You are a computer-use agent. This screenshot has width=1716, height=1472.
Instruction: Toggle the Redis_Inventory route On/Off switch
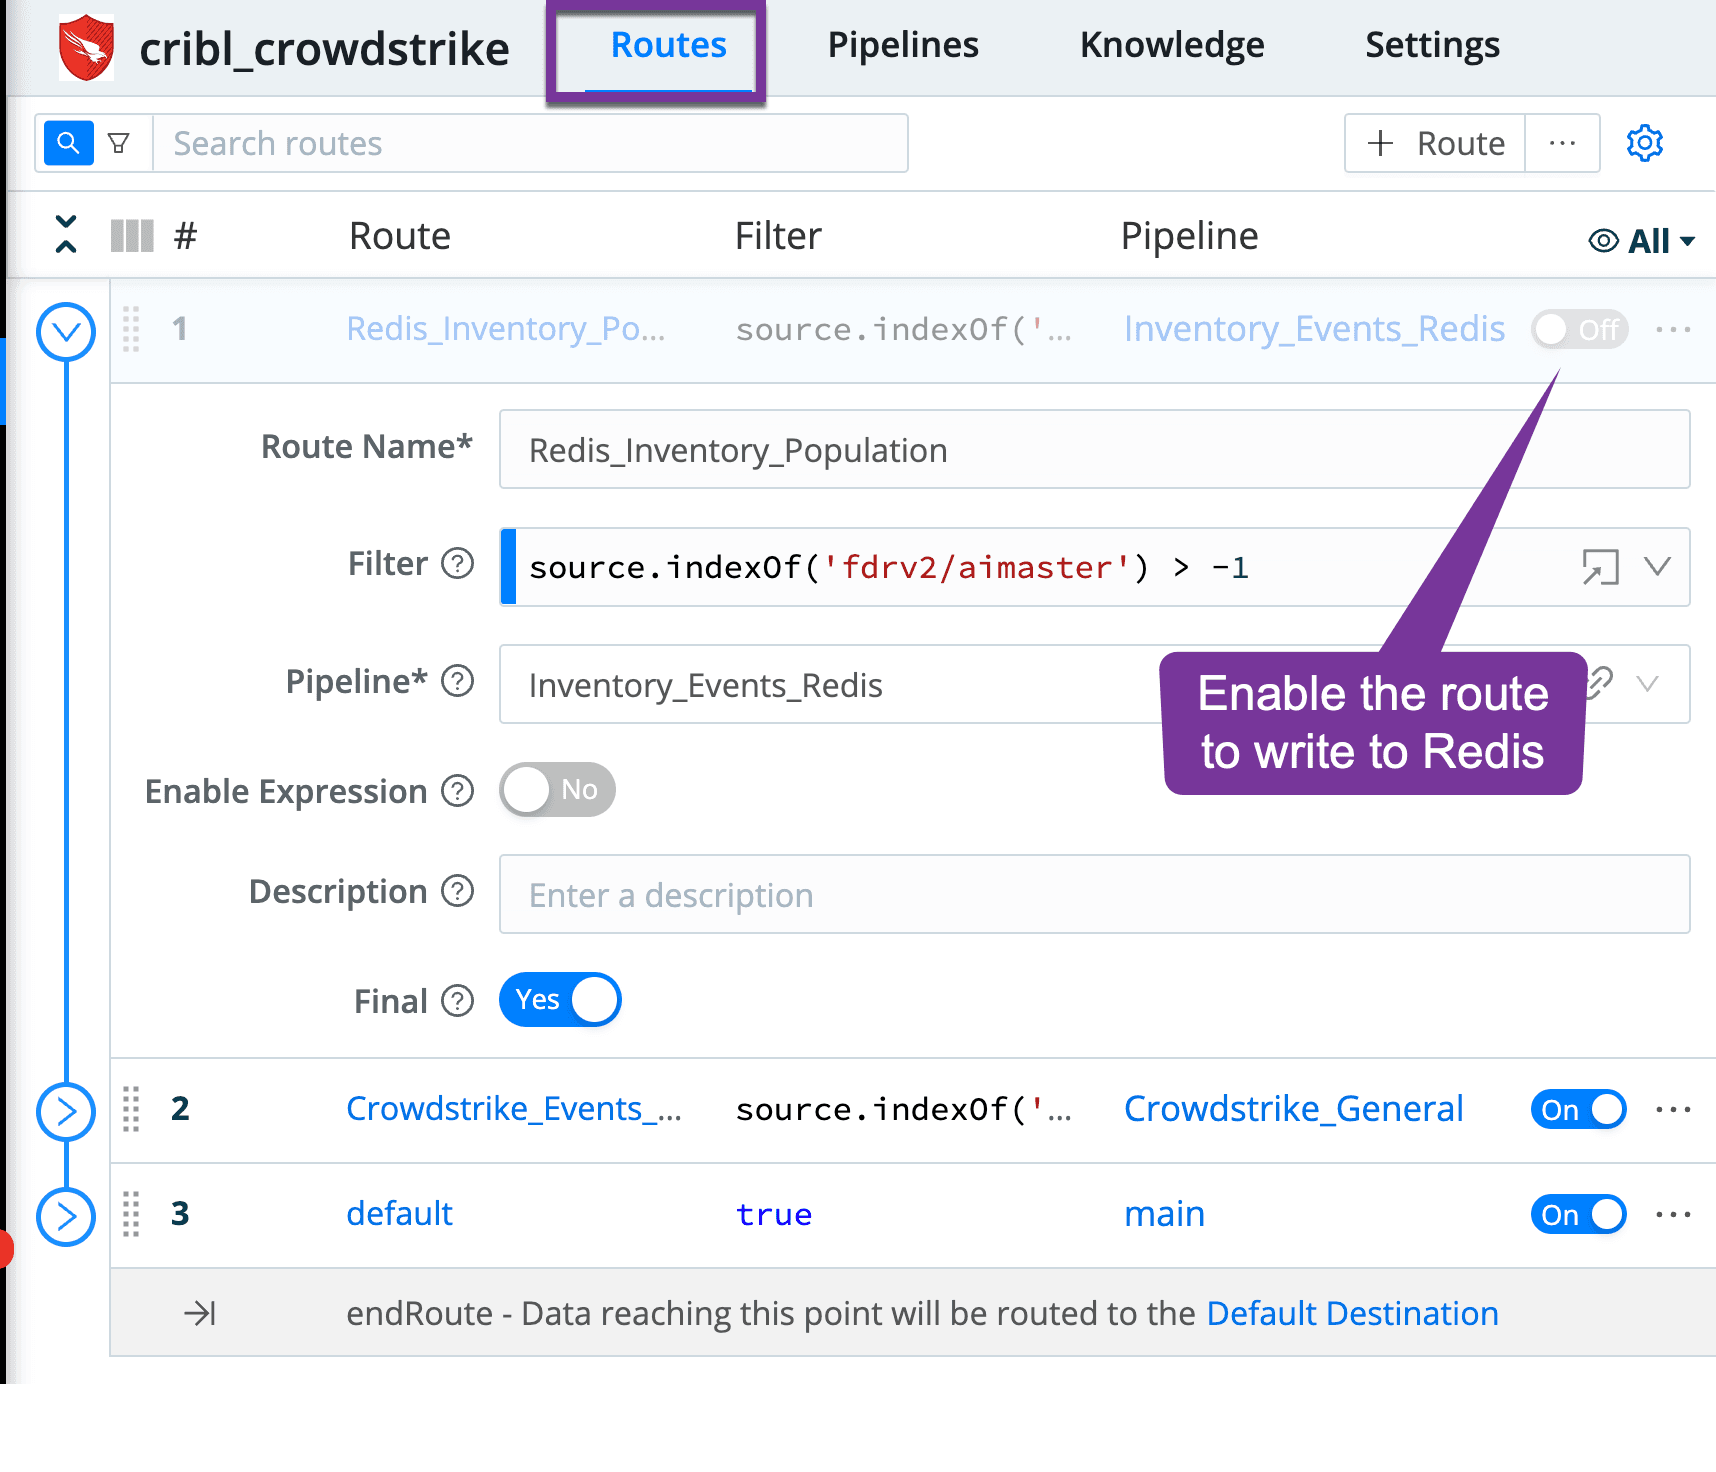click(x=1579, y=329)
